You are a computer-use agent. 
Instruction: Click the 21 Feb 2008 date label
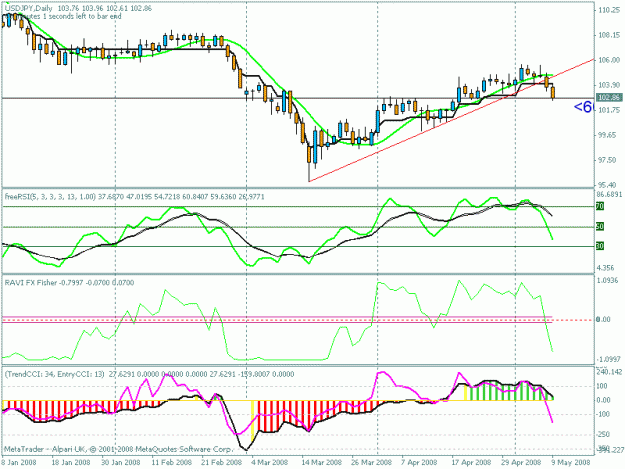point(222,463)
